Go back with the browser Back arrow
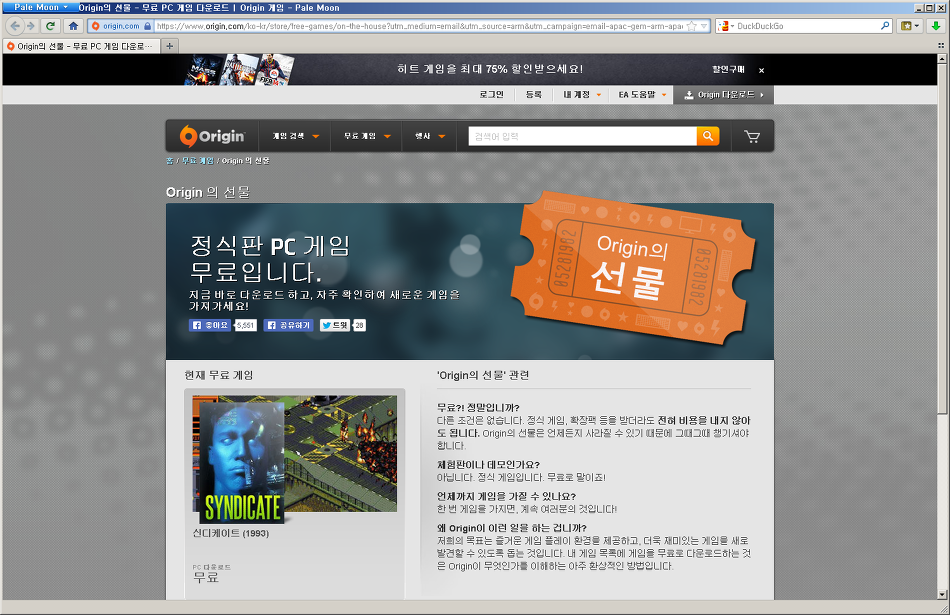950x615 pixels. (x=15, y=26)
